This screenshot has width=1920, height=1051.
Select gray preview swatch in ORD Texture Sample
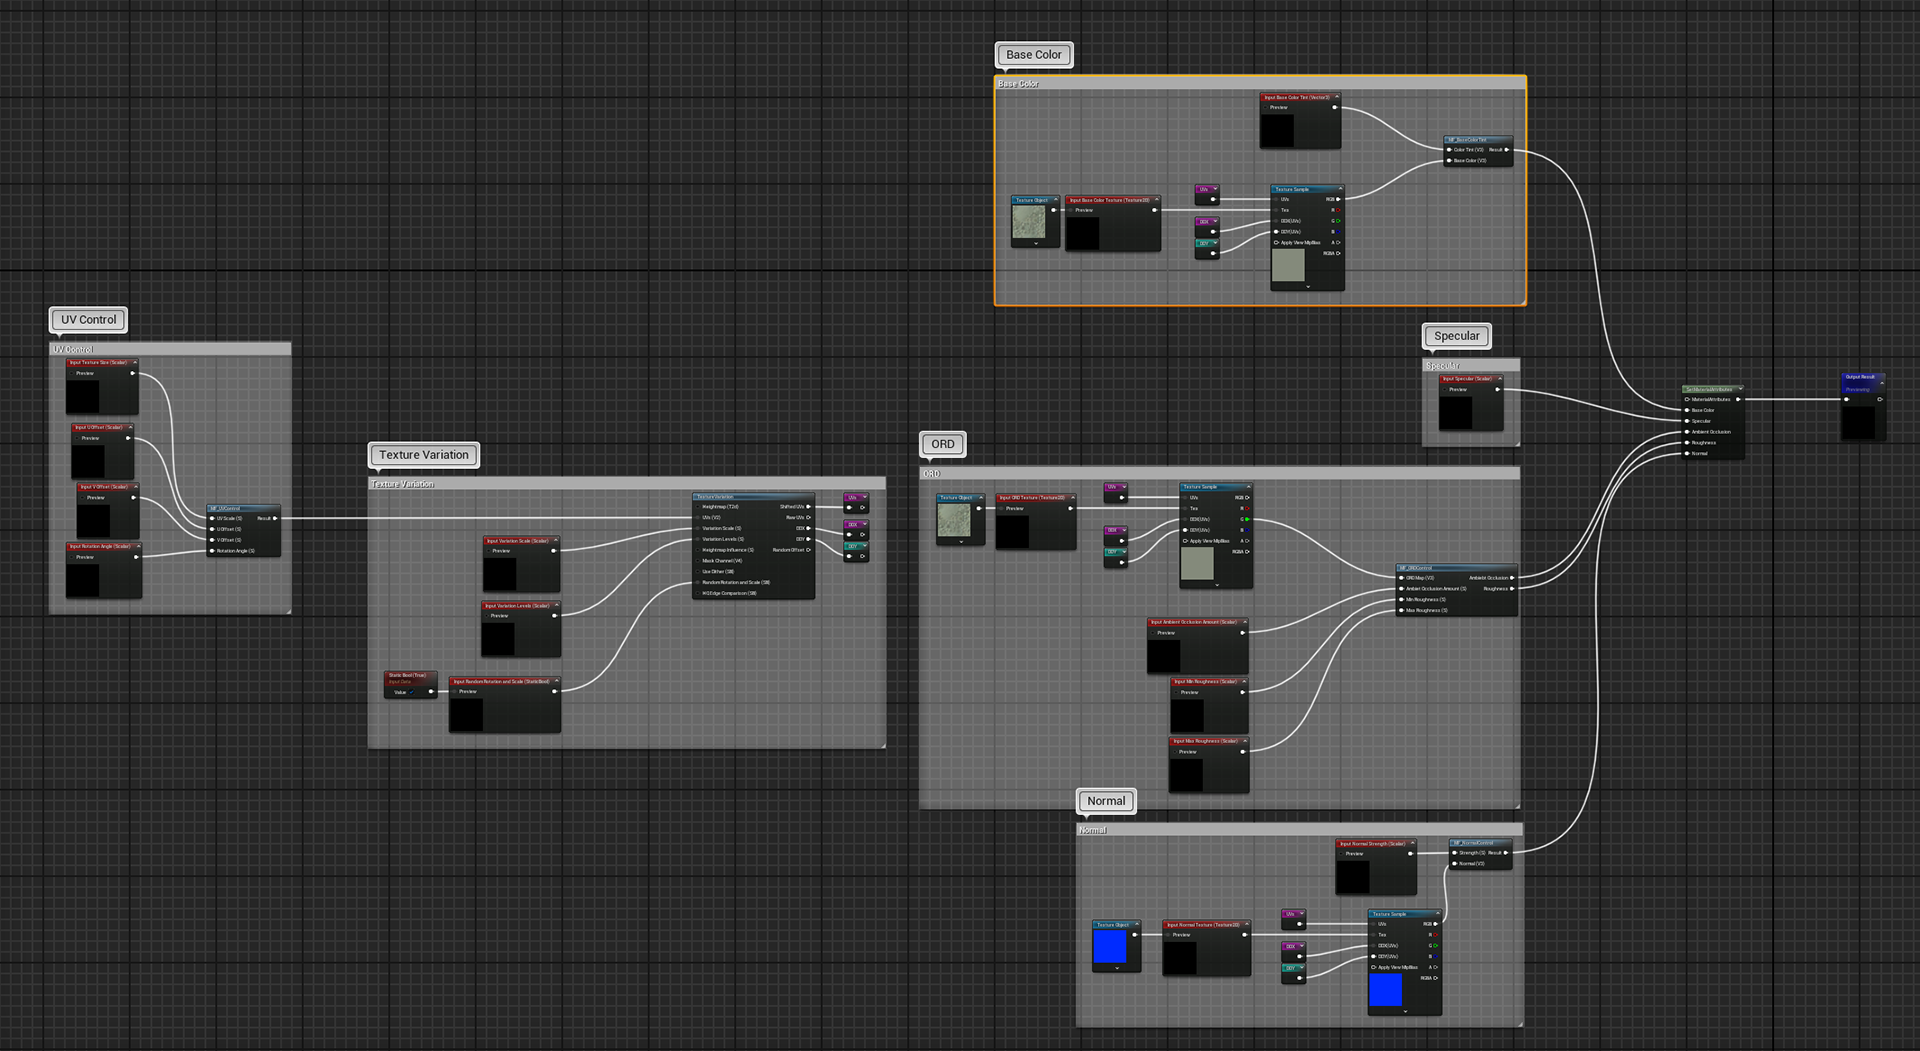(1197, 564)
